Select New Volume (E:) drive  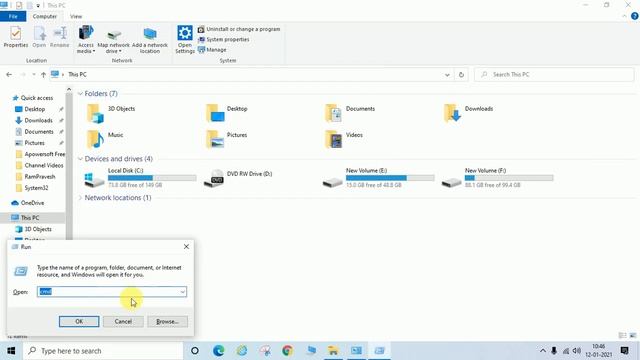378,178
